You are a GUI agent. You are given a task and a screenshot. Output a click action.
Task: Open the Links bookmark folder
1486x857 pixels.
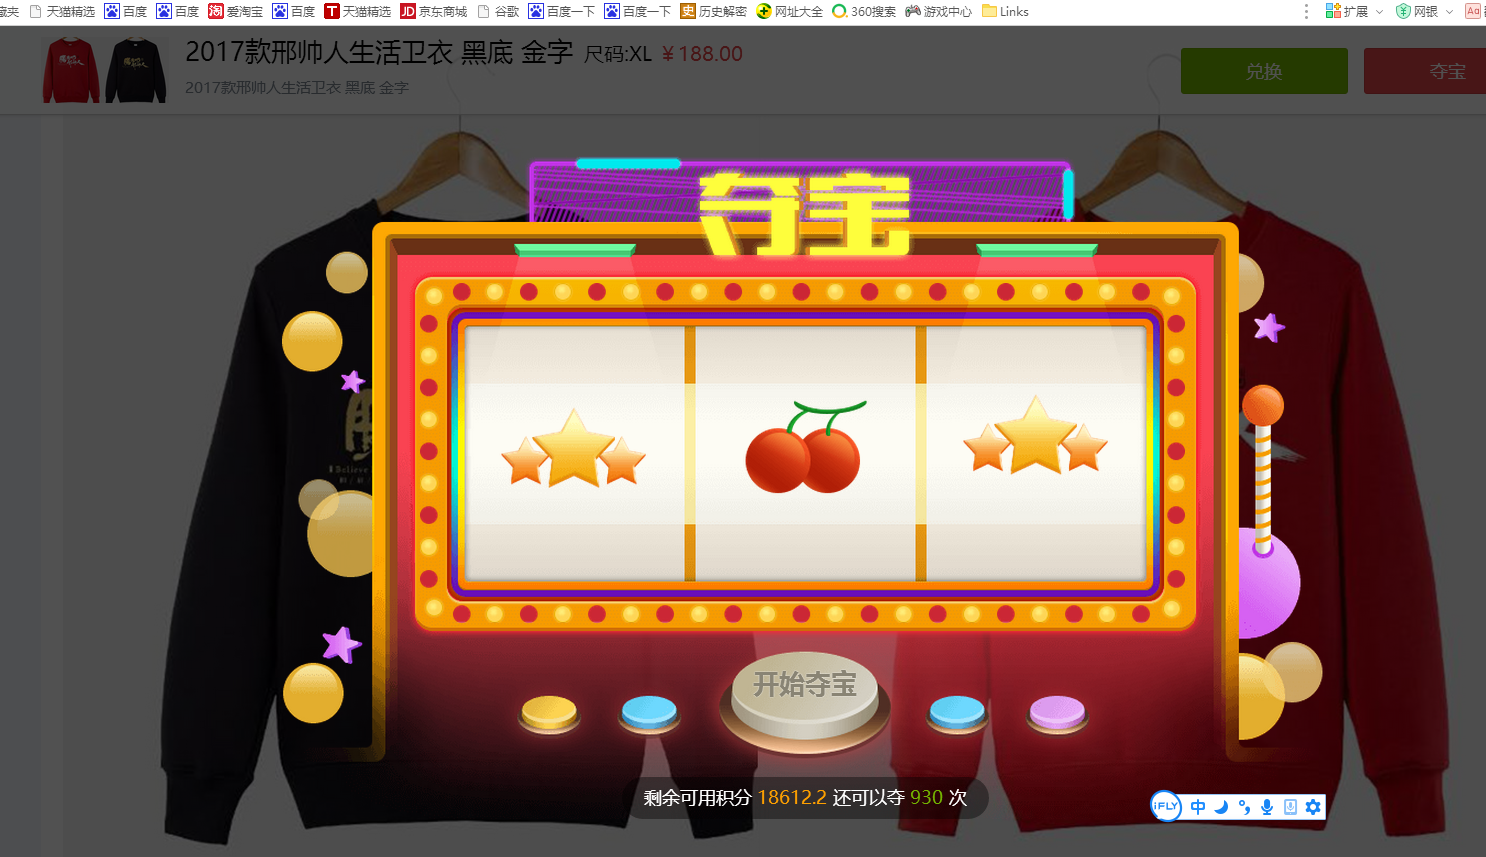coord(1005,12)
